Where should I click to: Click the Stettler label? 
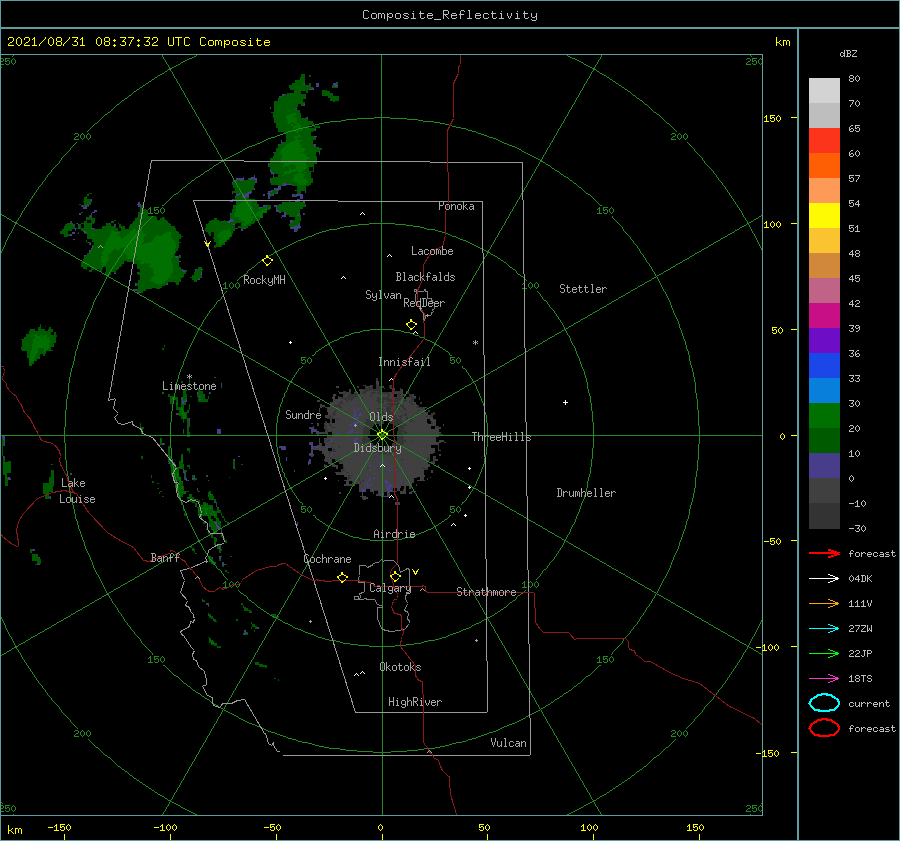pos(583,289)
